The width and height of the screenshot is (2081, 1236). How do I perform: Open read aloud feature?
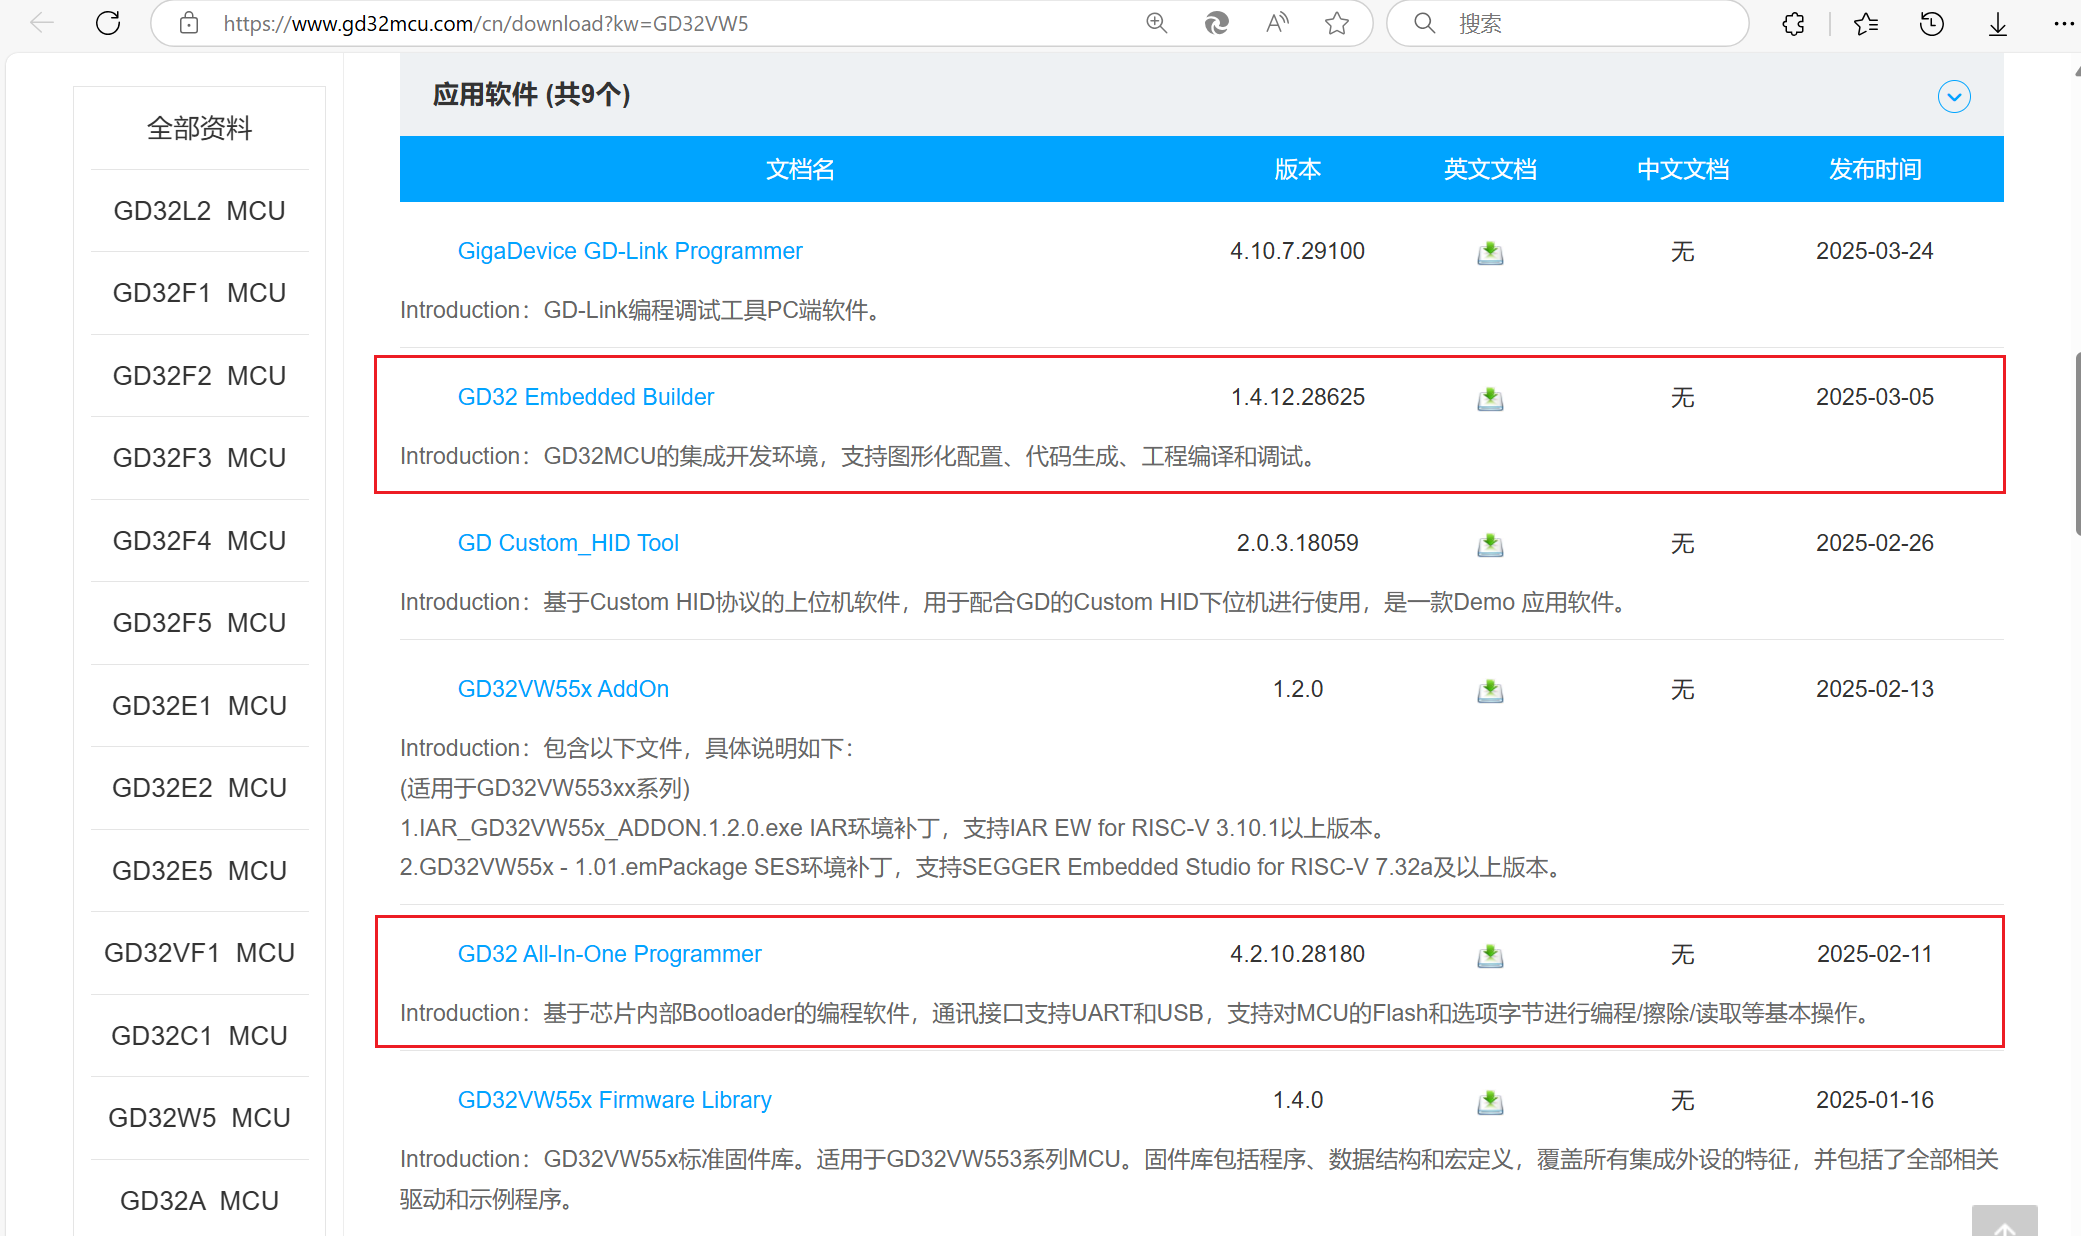coord(1277,23)
